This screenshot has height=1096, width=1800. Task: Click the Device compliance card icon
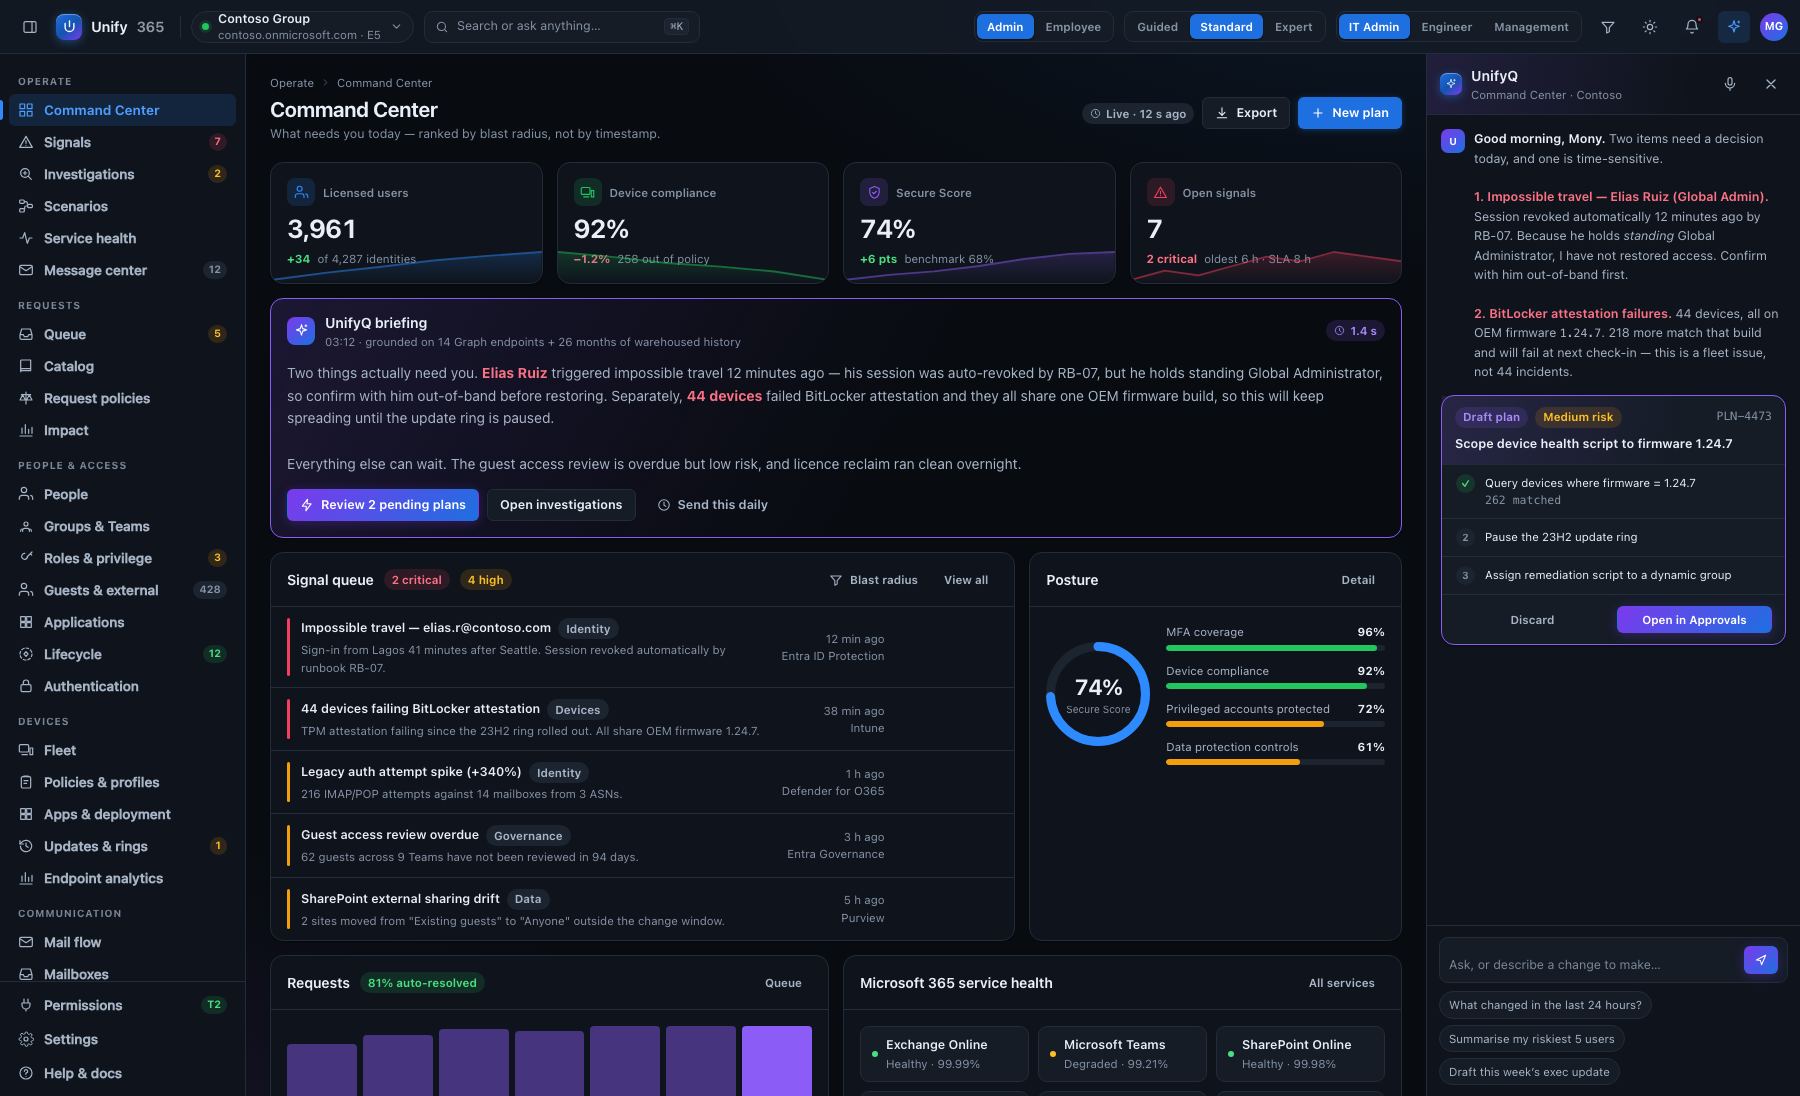[587, 192]
